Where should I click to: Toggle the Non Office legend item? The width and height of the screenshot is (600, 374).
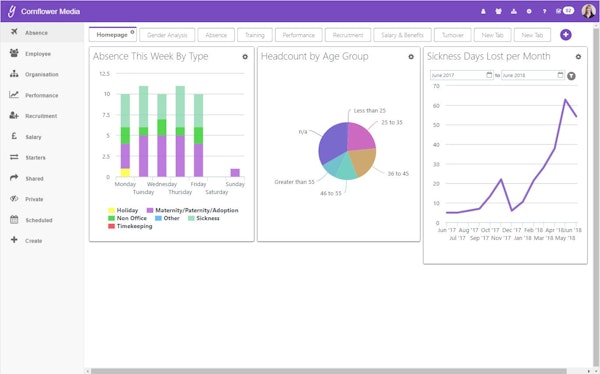pos(127,218)
